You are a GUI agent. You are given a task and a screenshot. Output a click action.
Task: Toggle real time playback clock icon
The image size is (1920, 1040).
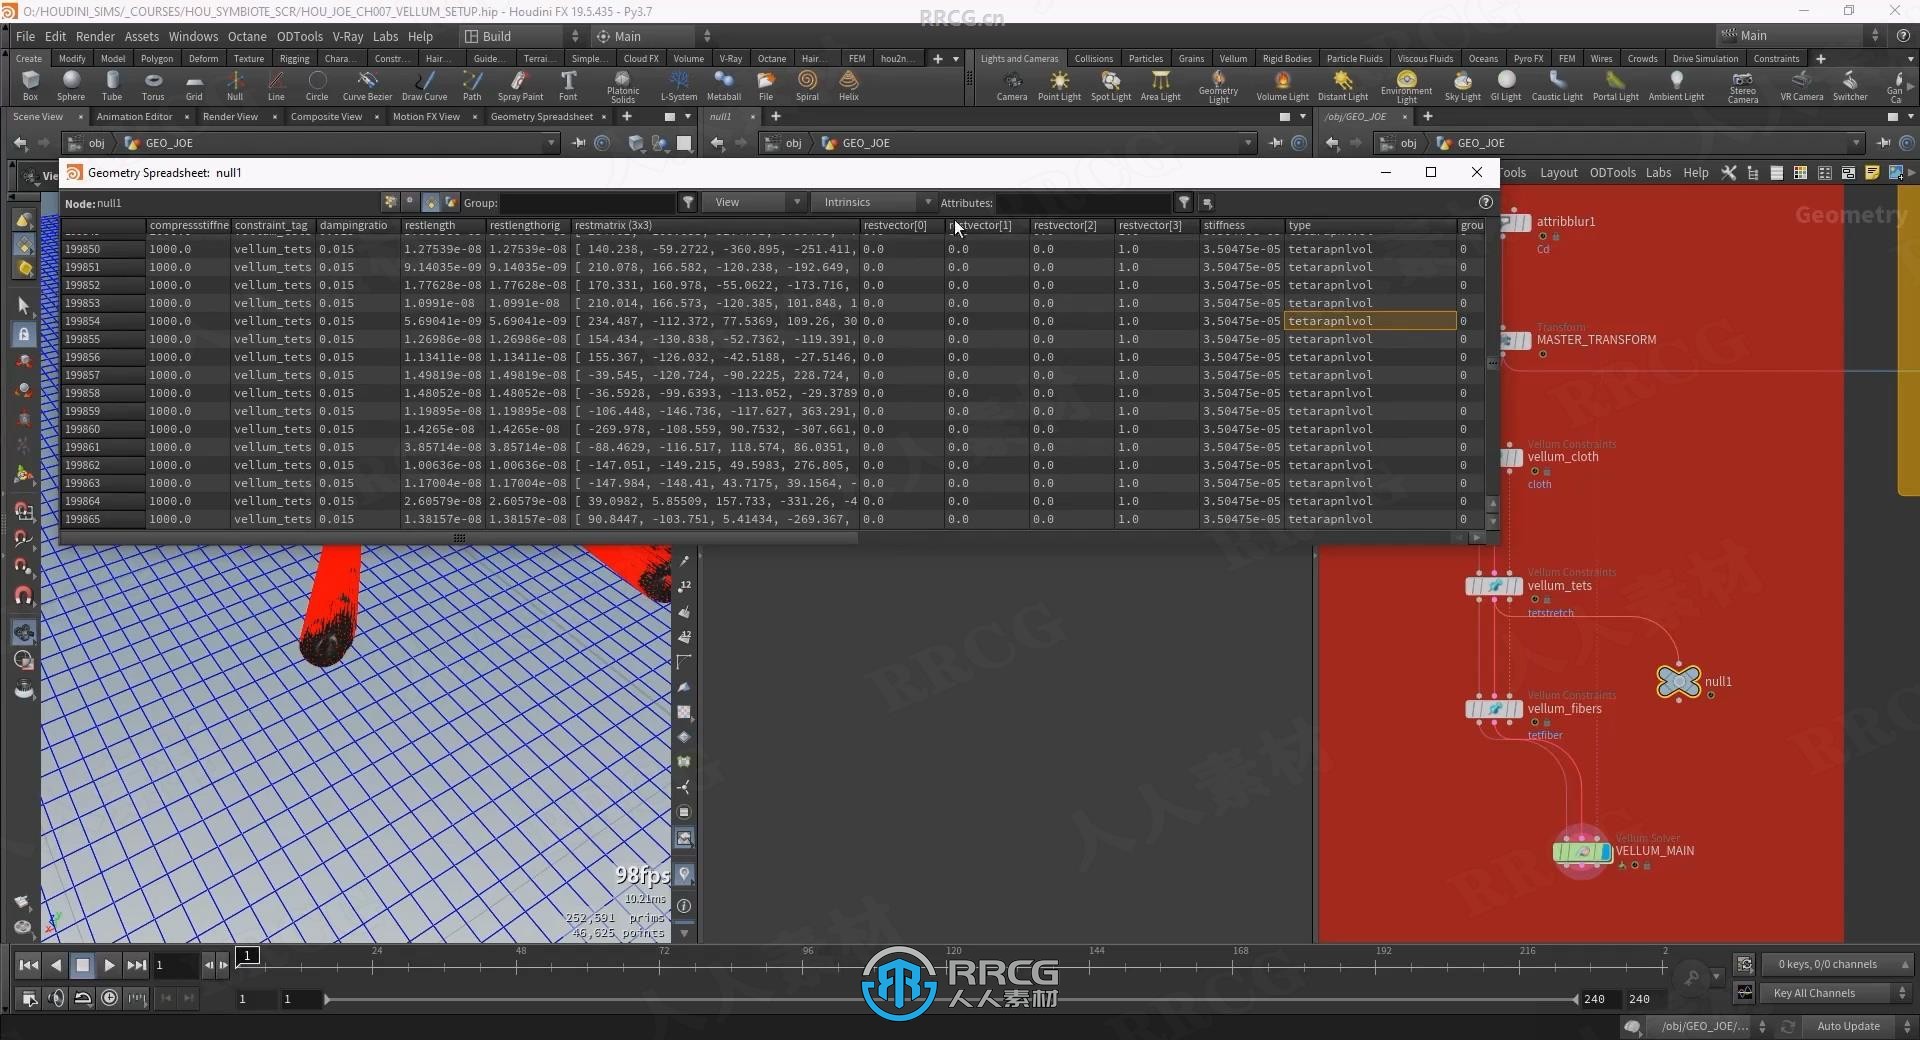coord(109,997)
